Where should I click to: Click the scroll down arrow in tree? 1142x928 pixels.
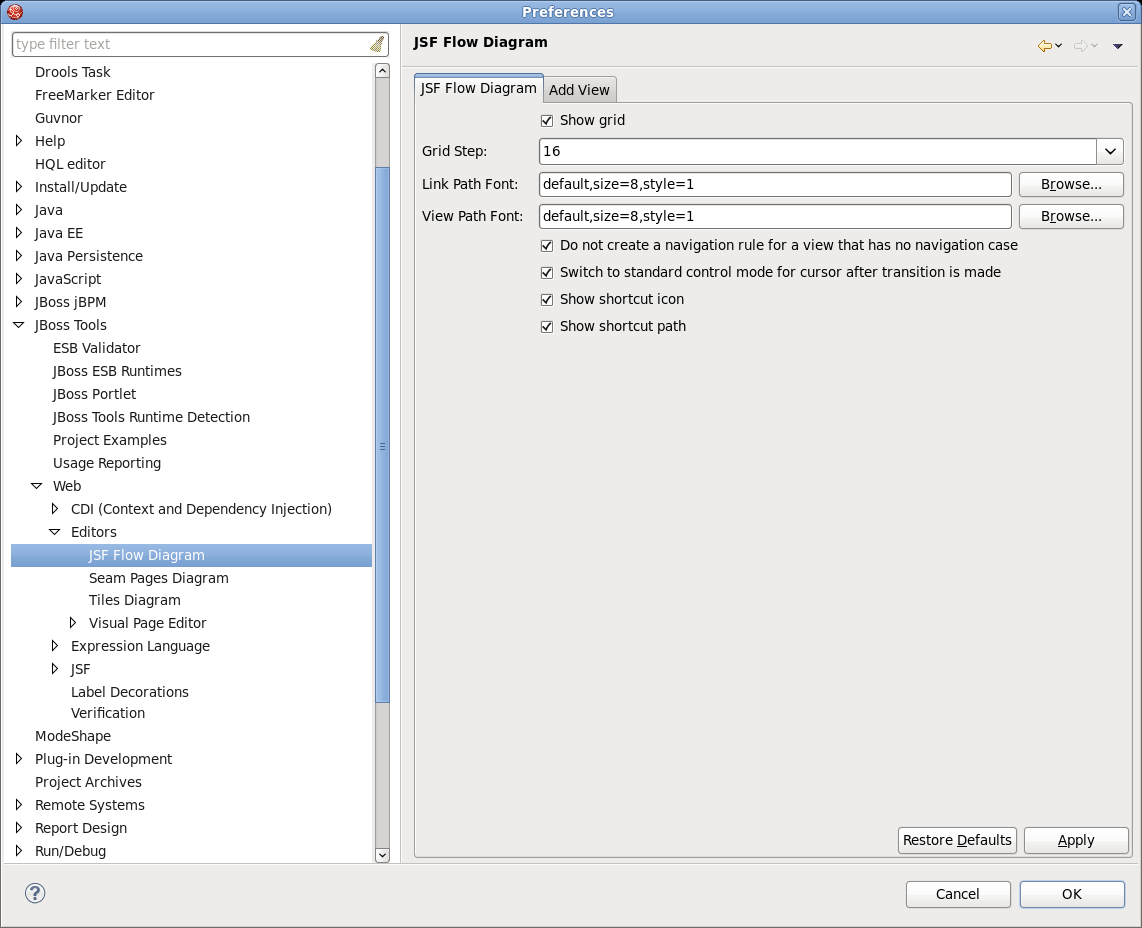click(382, 855)
